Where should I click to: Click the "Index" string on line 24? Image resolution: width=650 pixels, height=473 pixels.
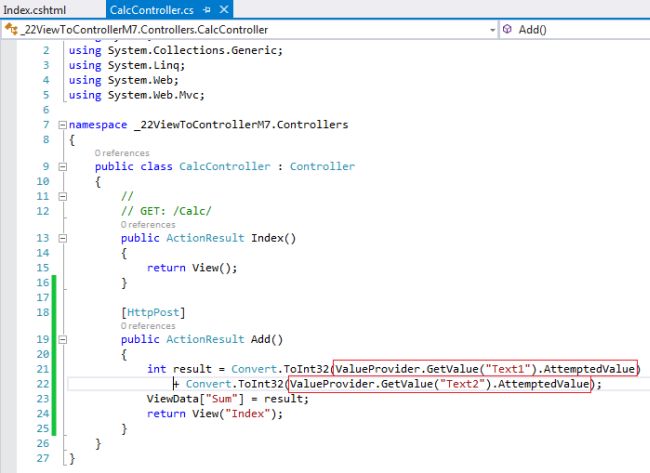[x=247, y=414]
